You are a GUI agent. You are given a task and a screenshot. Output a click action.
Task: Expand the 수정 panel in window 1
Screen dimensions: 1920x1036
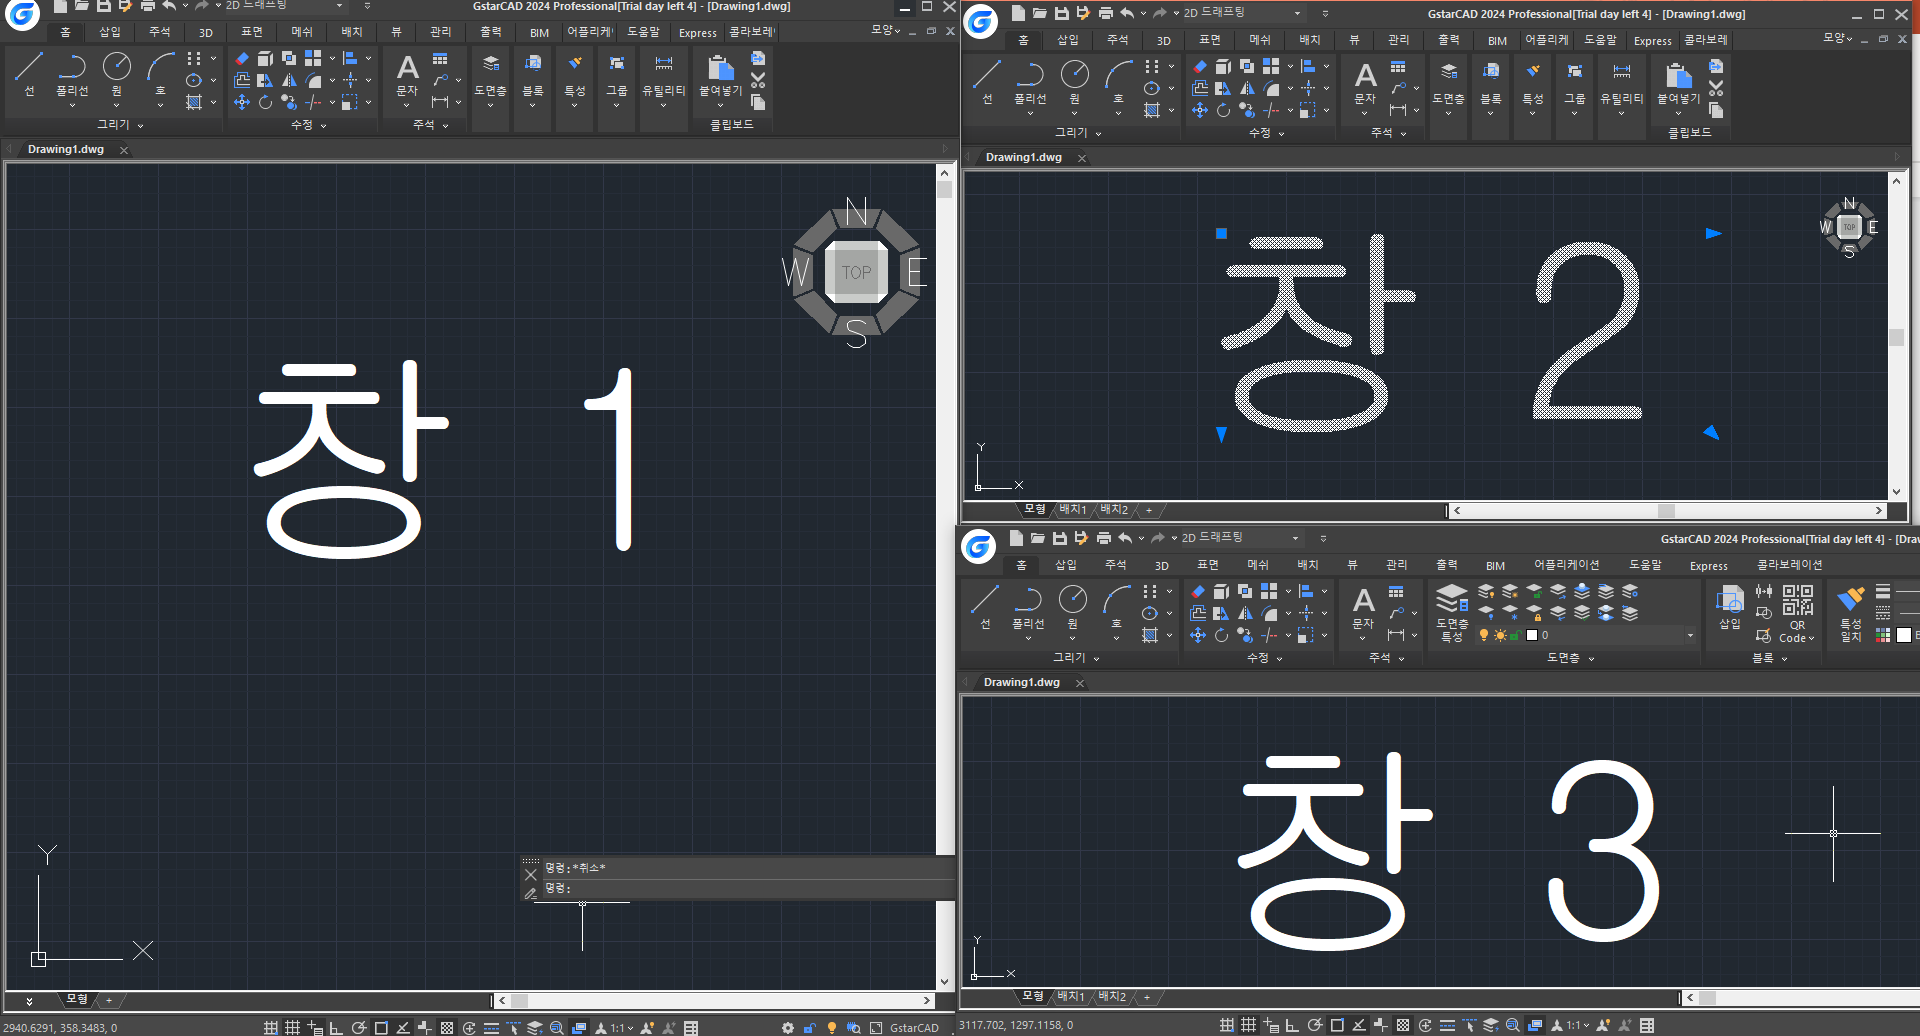pyautogui.click(x=309, y=125)
